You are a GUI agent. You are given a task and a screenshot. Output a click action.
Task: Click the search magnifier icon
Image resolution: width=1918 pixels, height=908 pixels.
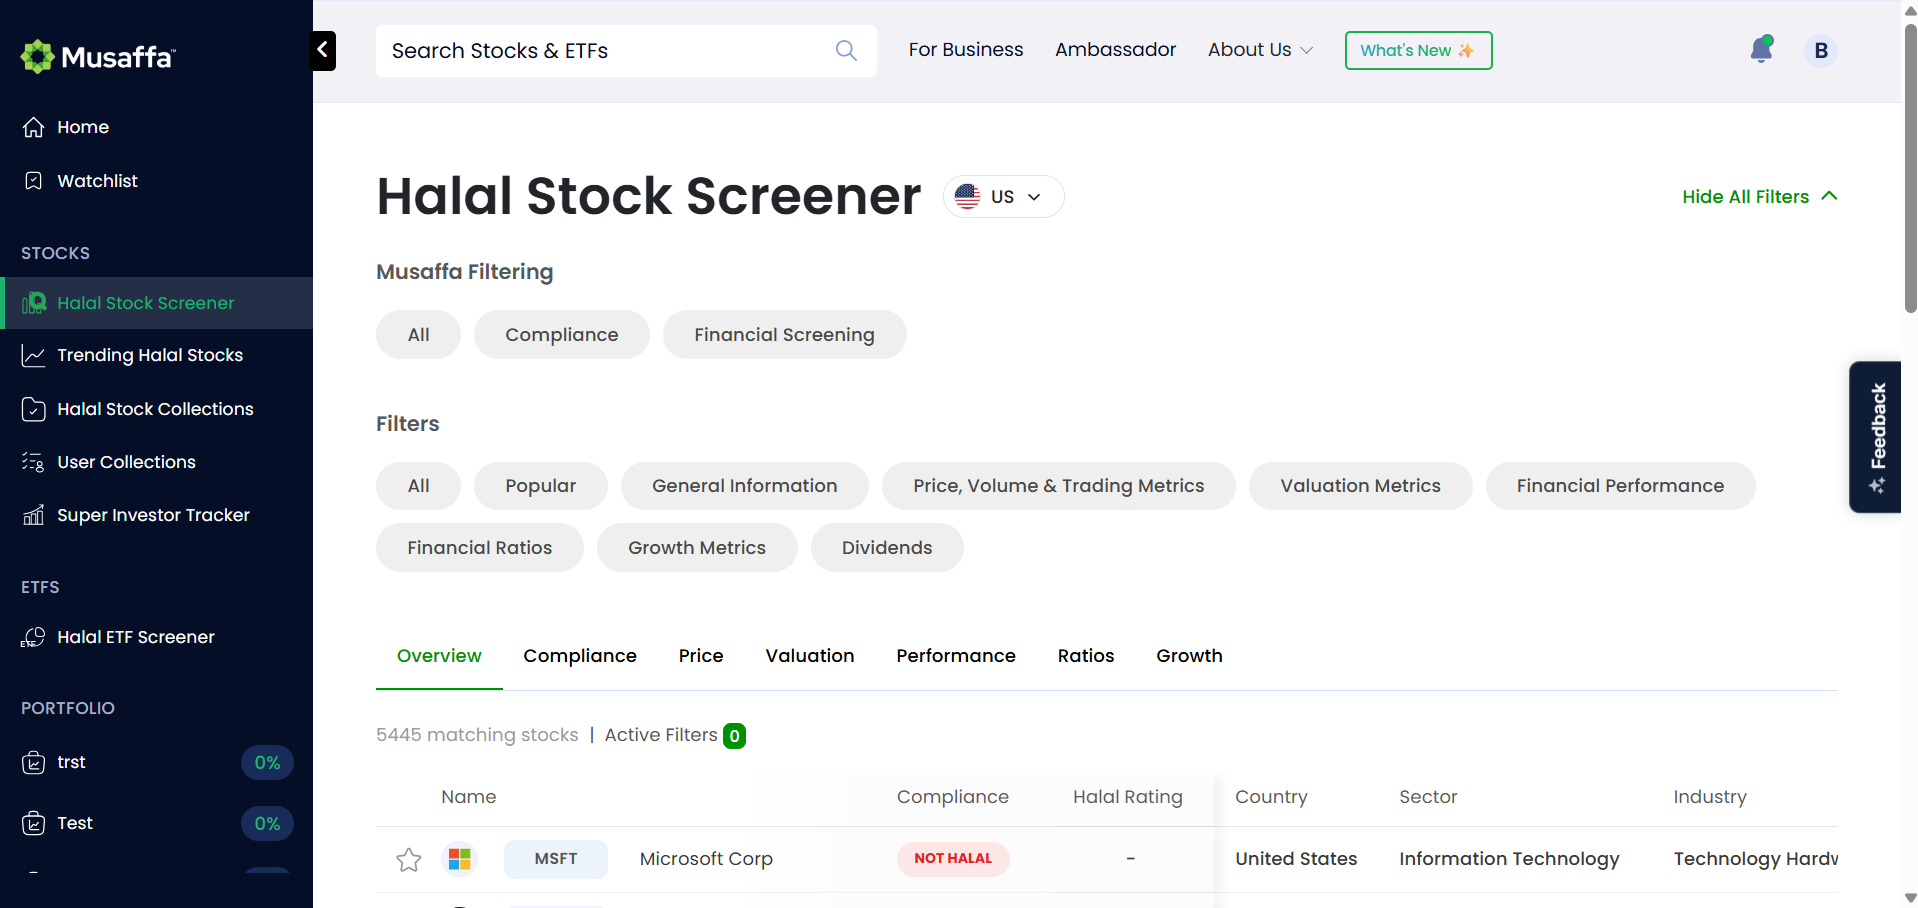click(x=846, y=50)
